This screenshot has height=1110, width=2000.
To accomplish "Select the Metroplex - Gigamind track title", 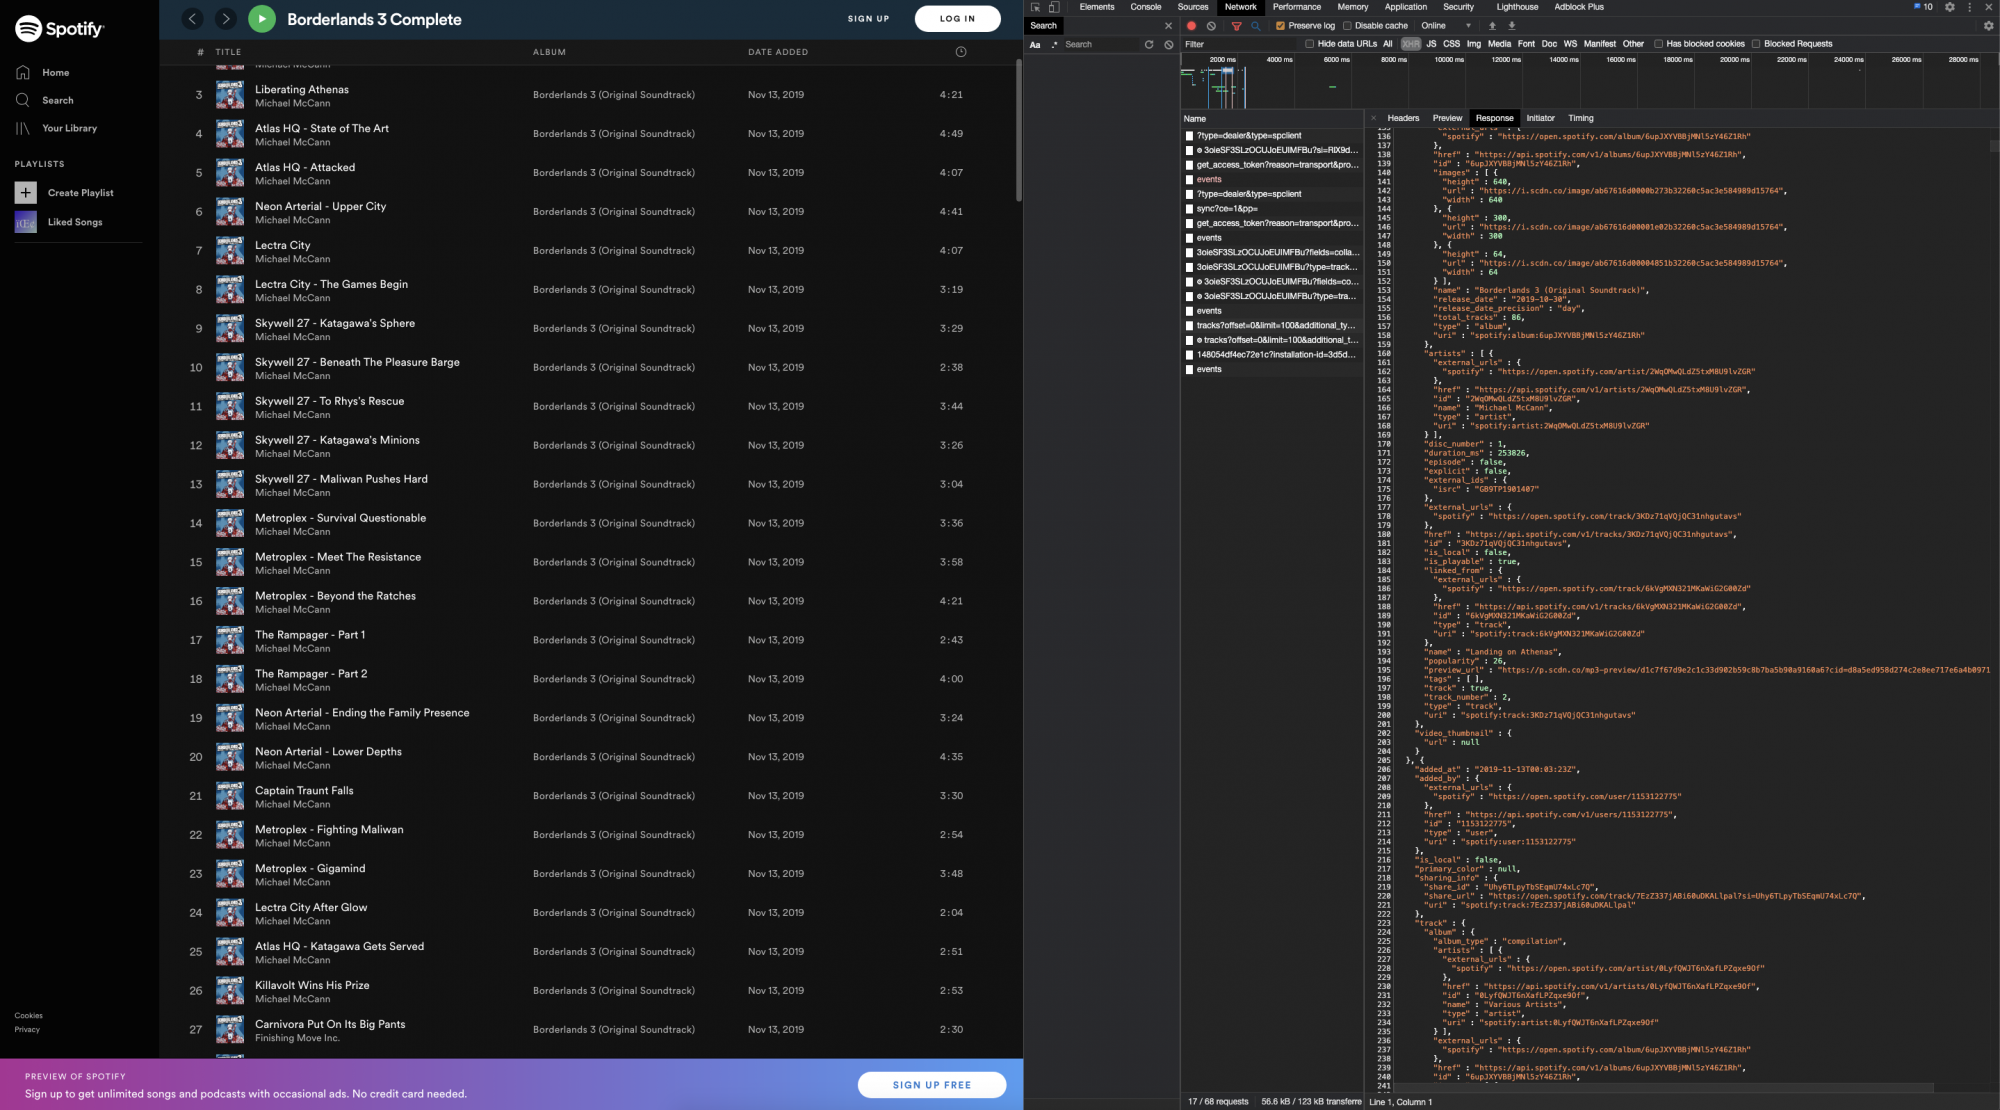I will pyautogui.click(x=310, y=868).
